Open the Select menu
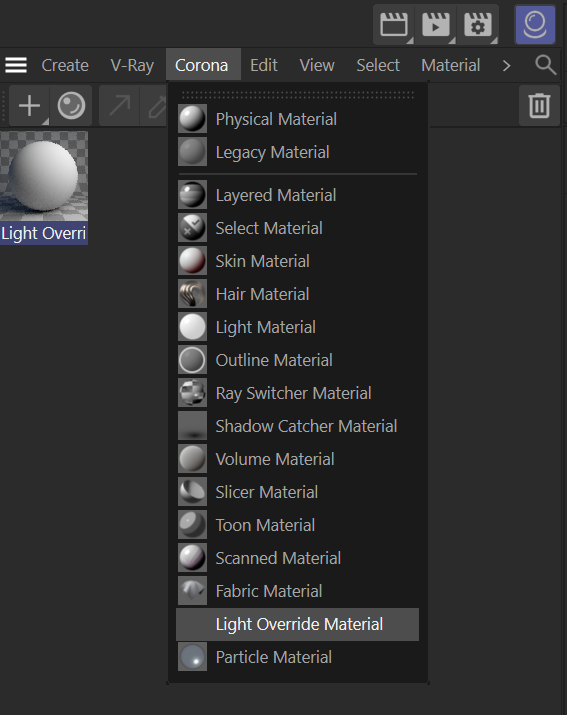Image resolution: width=567 pixels, height=715 pixels. (x=378, y=65)
